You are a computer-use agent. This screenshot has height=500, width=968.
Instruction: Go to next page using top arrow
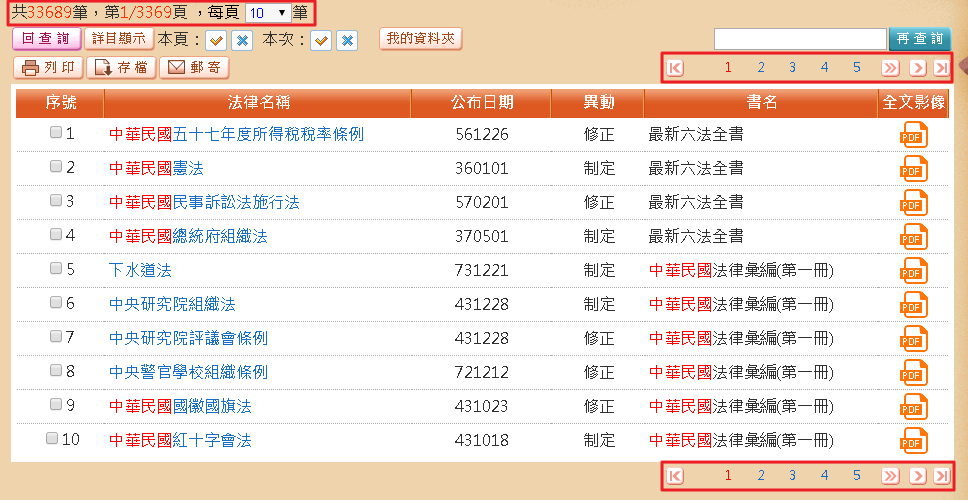click(x=917, y=68)
